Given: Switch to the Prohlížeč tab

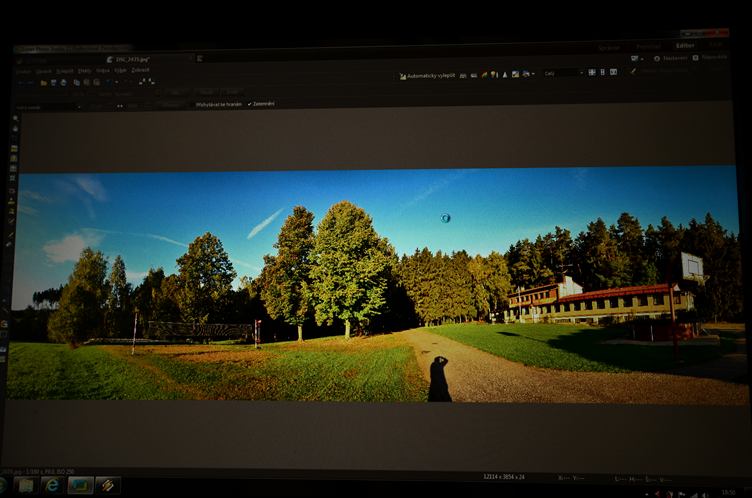Looking at the screenshot, I should coord(648,47).
